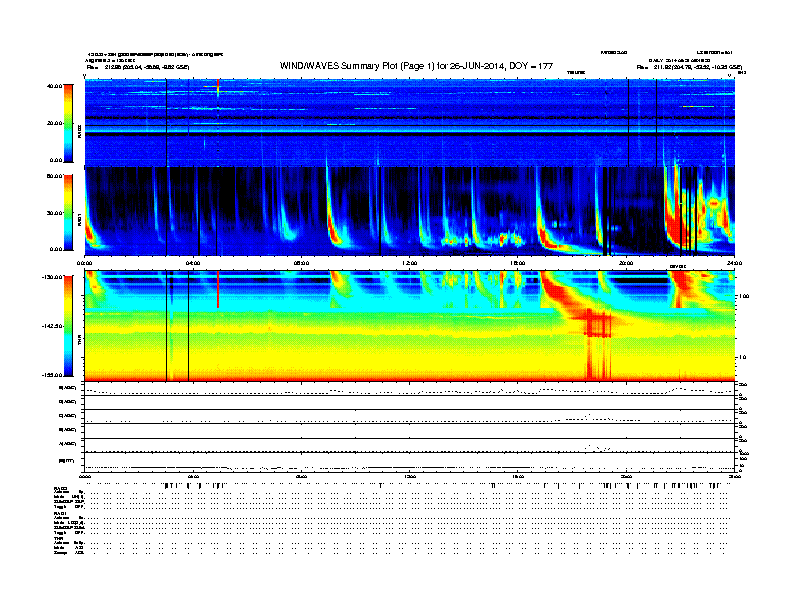Image resolution: width=792 pixels, height=612 pixels.
Task: Click the RAD2 panel color scale bar
Action: pyautogui.click(x=68, y=124)
